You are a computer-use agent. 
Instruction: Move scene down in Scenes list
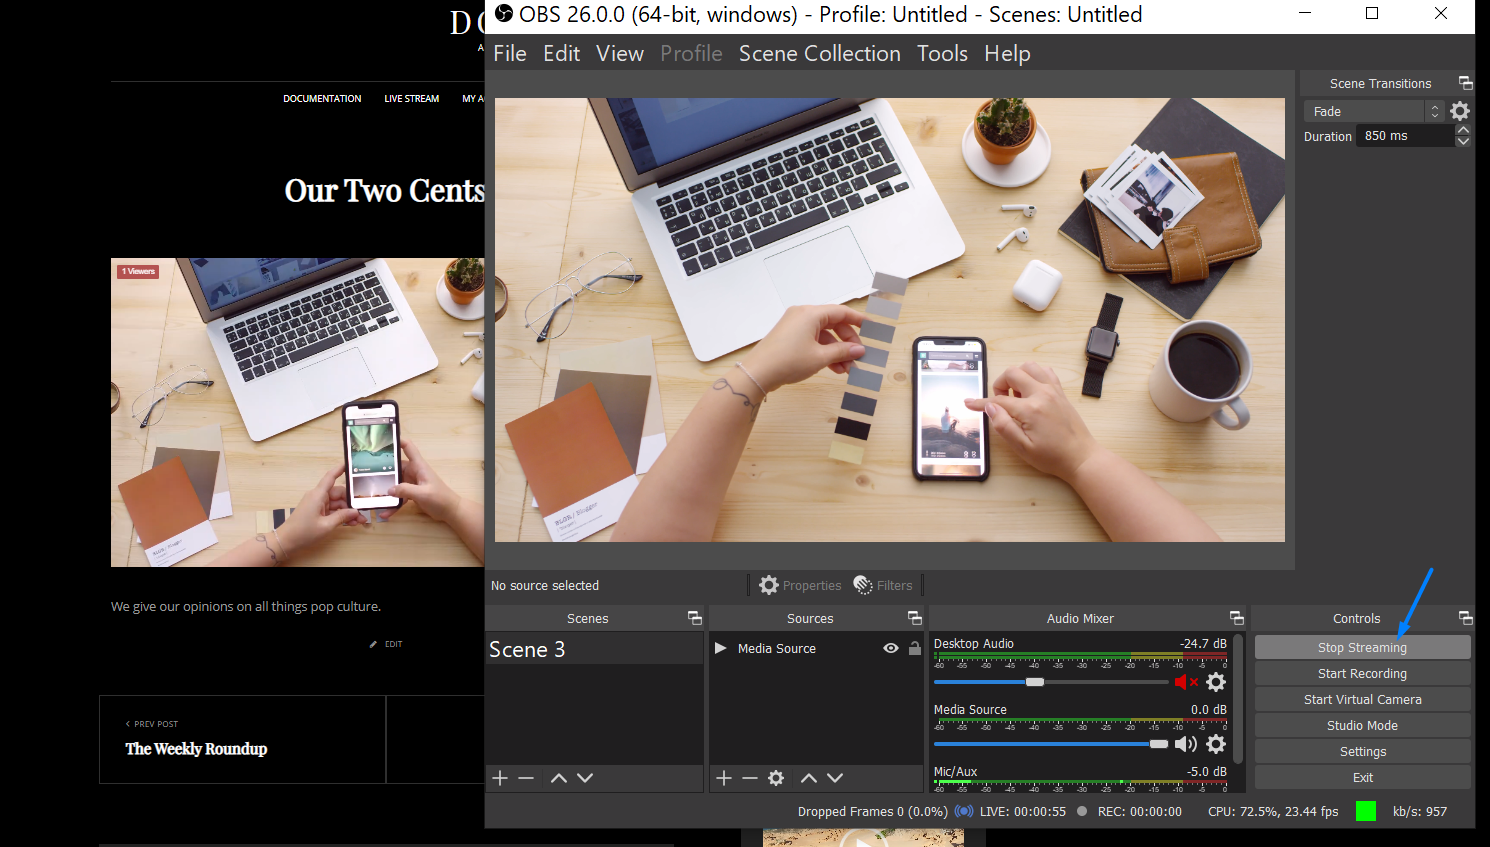point(585,778)
